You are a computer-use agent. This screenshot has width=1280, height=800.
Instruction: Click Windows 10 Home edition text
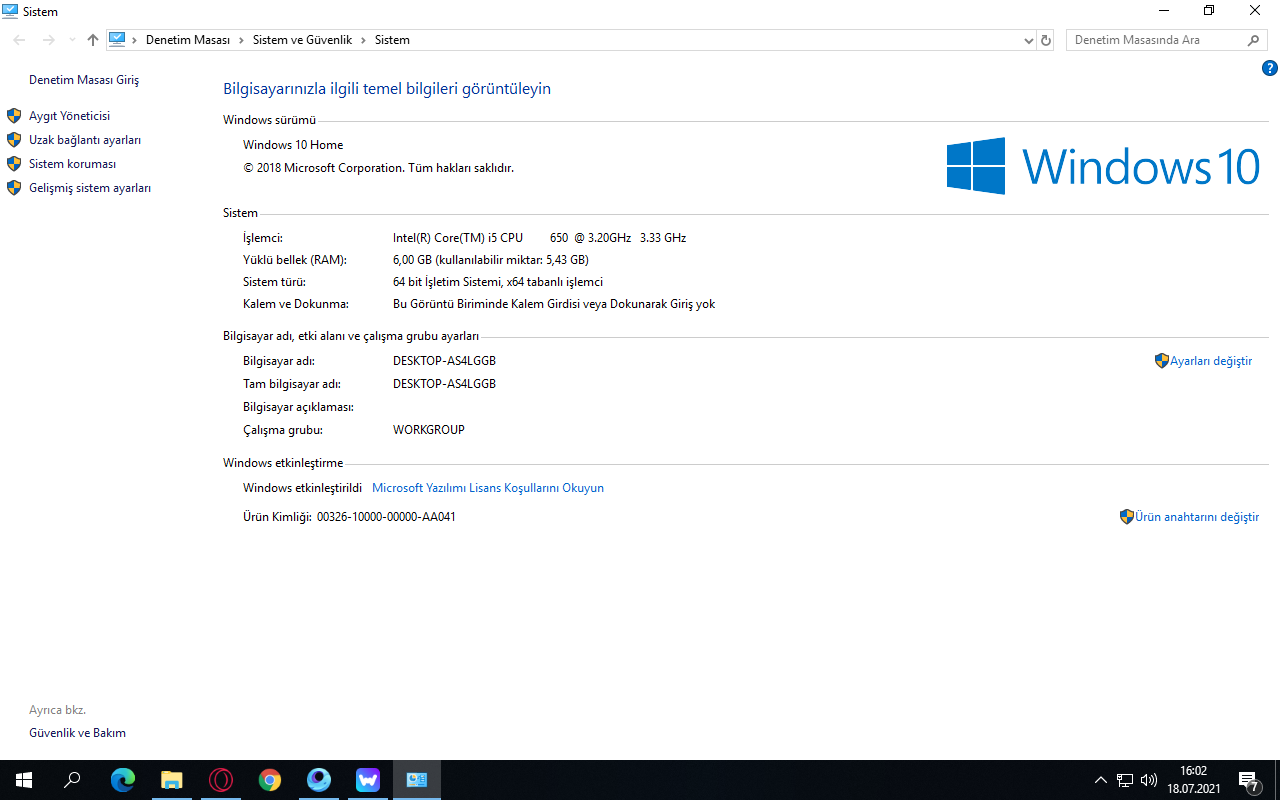[293, 145]
